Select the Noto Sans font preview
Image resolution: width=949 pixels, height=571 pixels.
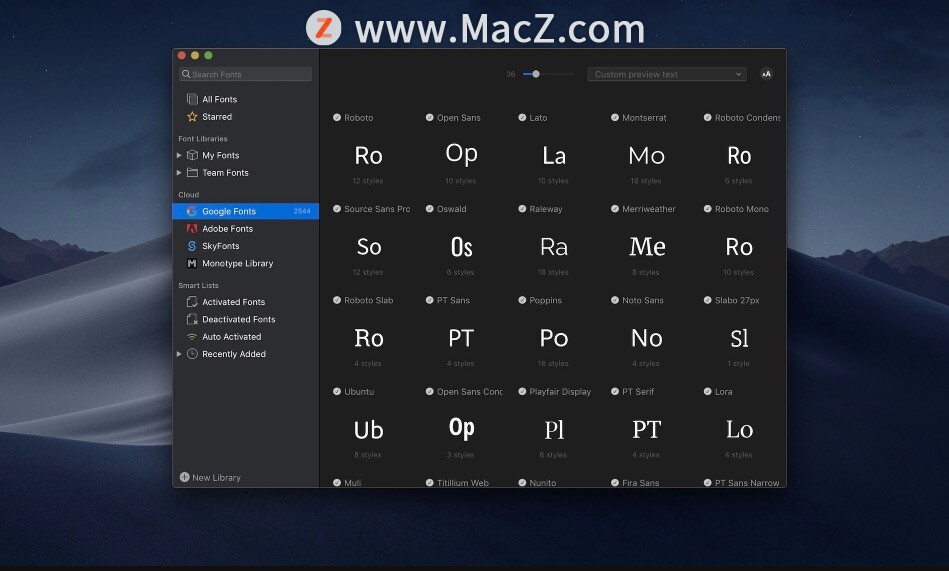(x=646, y=338)
